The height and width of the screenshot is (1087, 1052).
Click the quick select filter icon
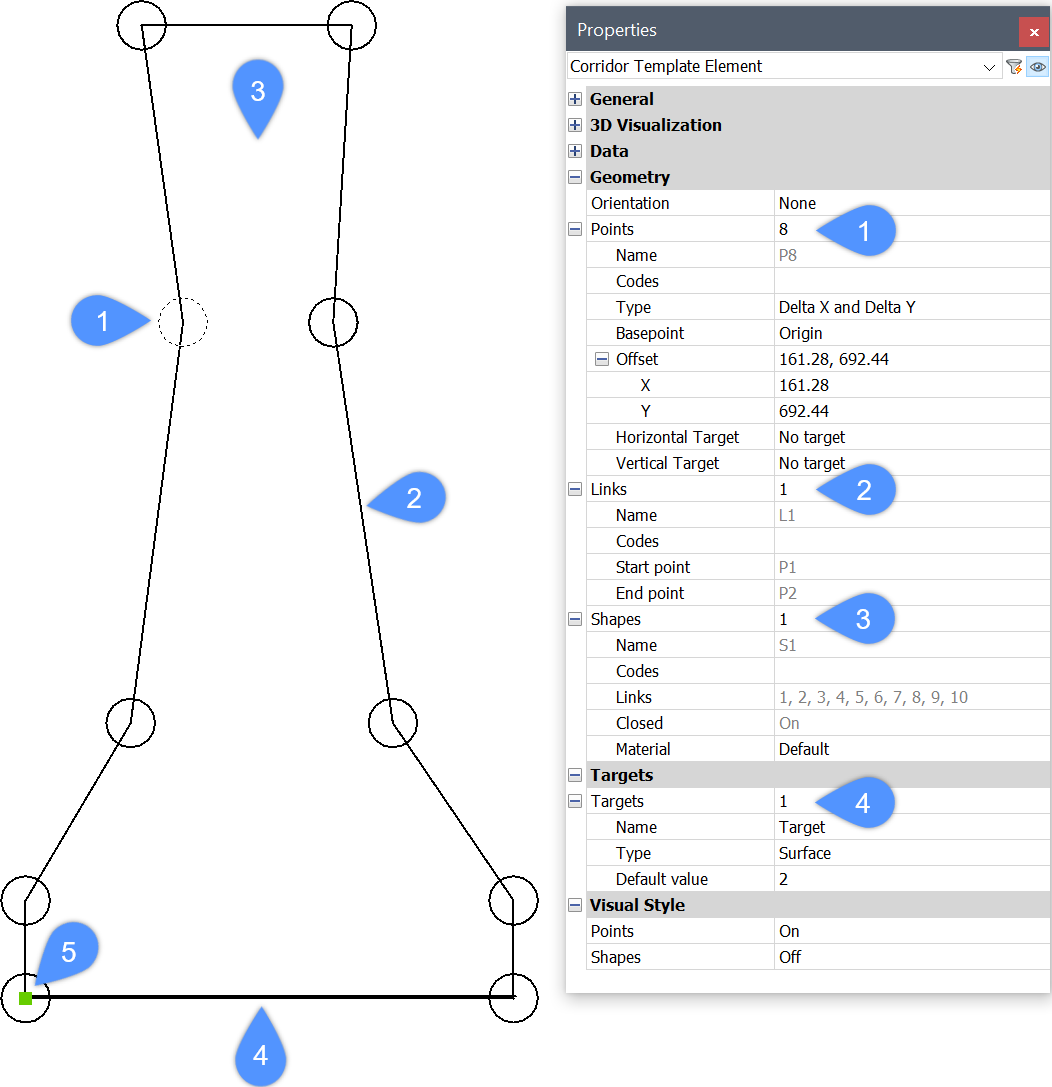(x=1014, y=67)
